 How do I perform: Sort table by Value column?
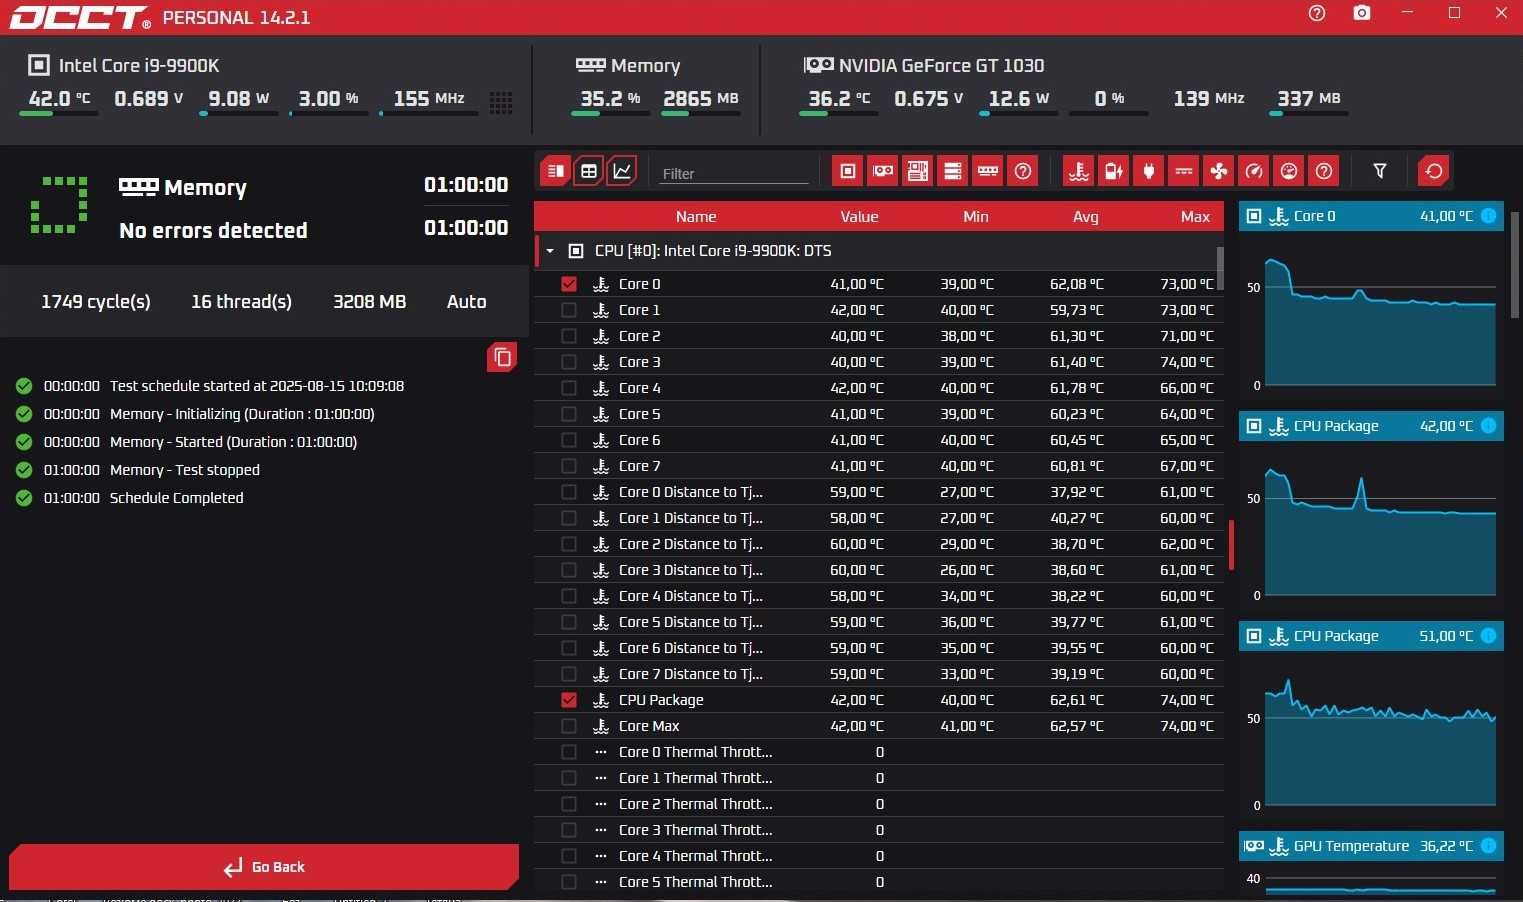[859, 217]
